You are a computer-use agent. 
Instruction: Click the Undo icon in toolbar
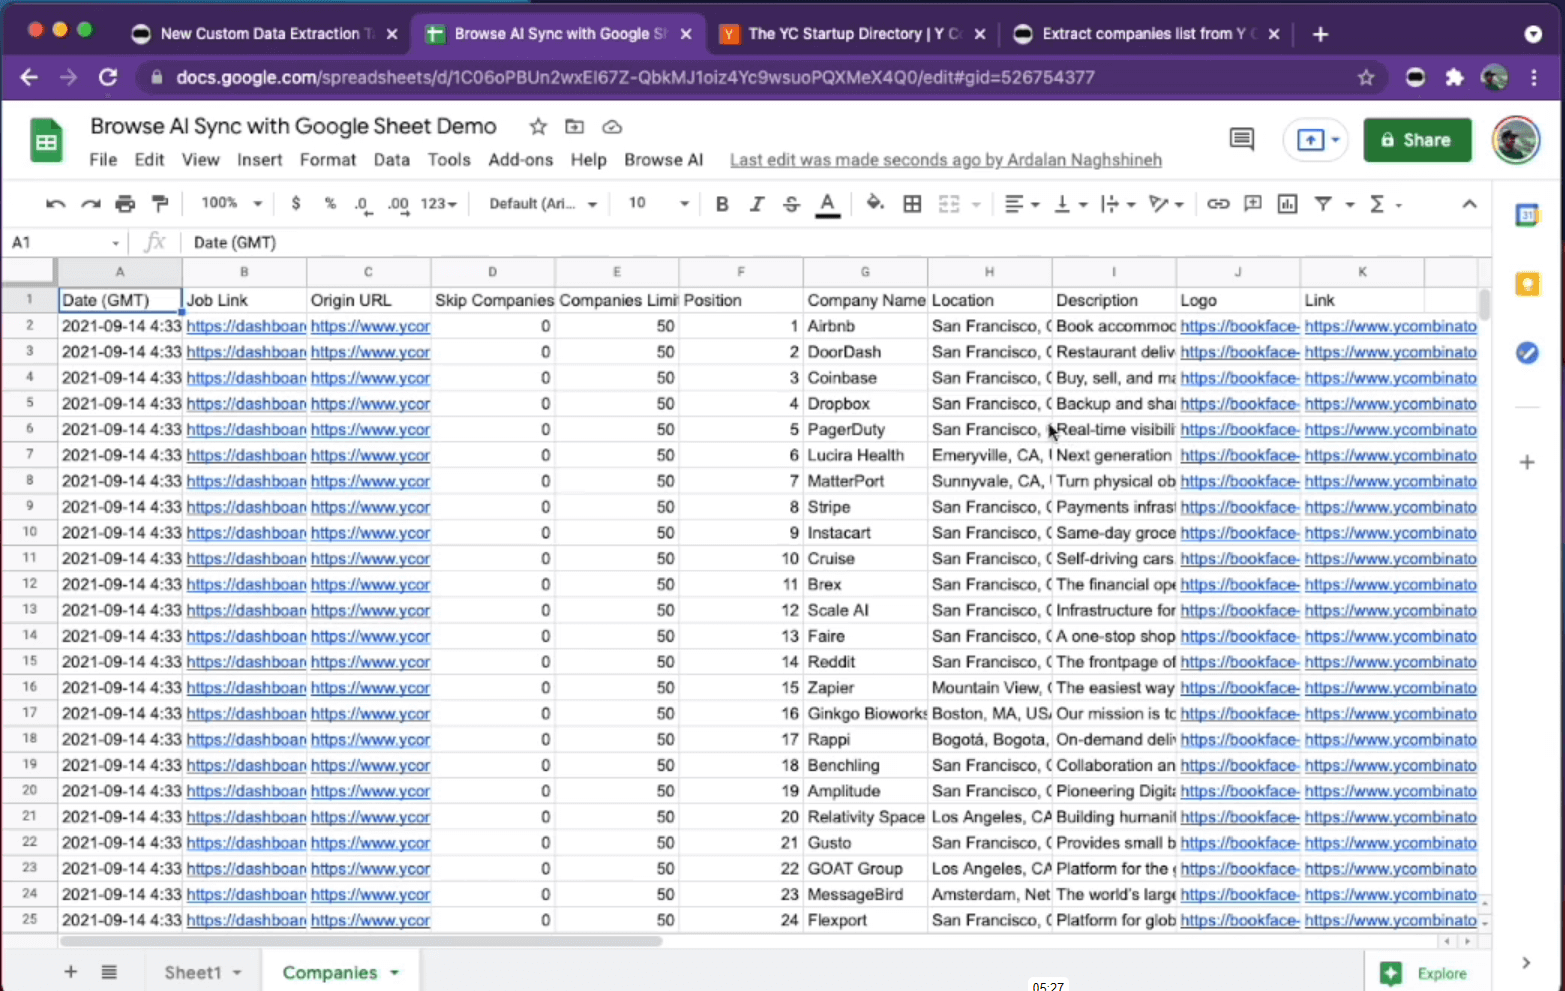click(55, 204)
